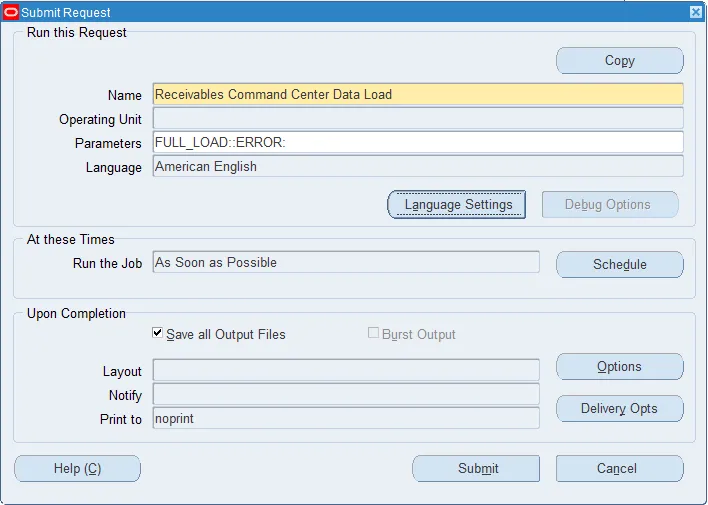Open Delivery Opts
The height and width of the screenshot is (505, 708).
(620, 408)
